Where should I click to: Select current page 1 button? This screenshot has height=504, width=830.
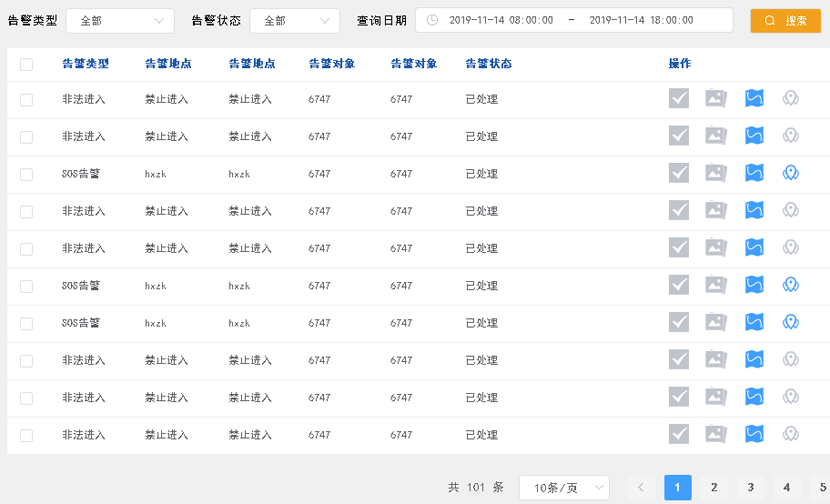coord(678,488)
